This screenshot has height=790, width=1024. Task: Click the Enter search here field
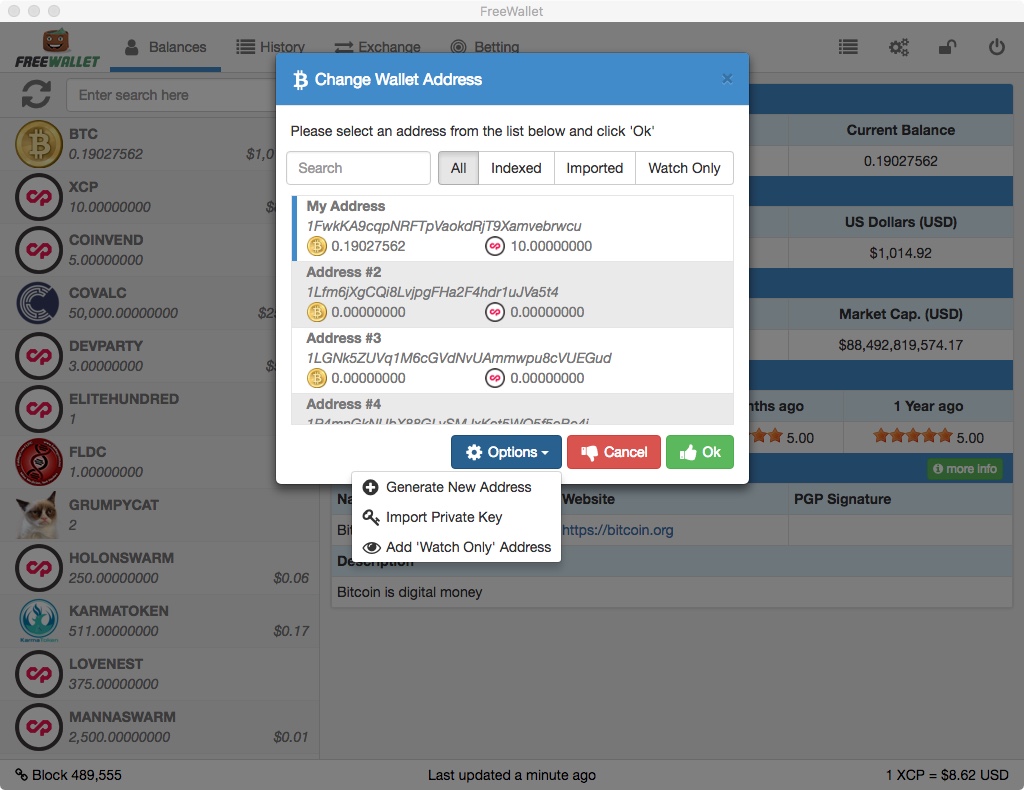pos(171,95)
